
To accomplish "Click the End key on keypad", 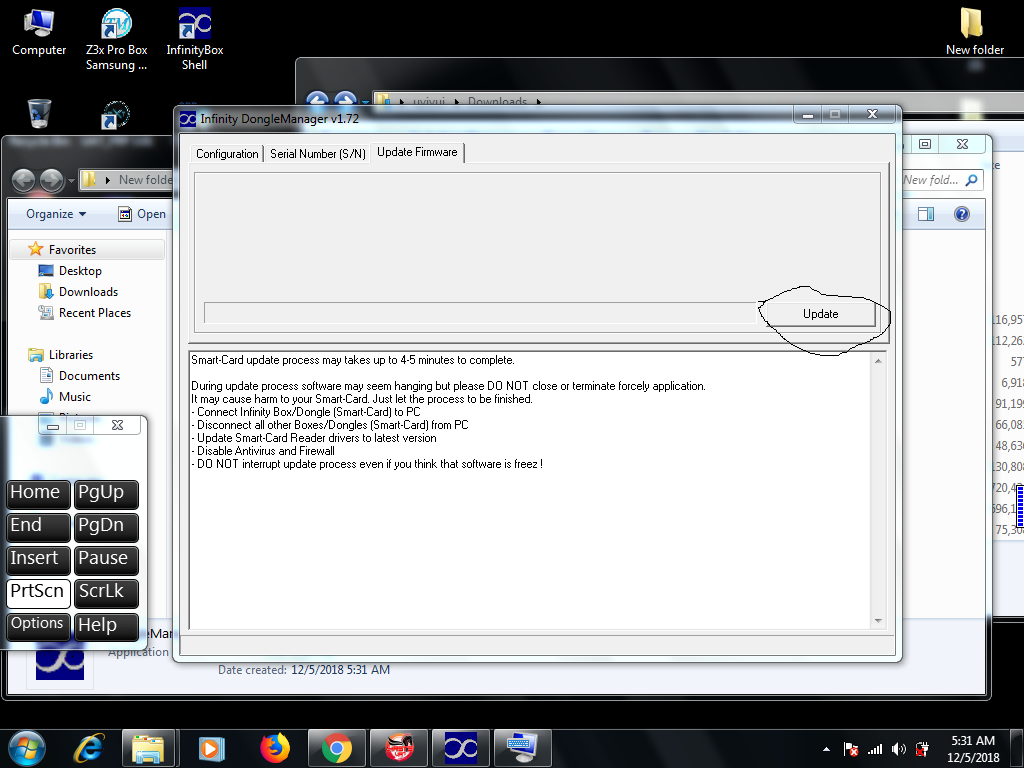I will 39,527.
